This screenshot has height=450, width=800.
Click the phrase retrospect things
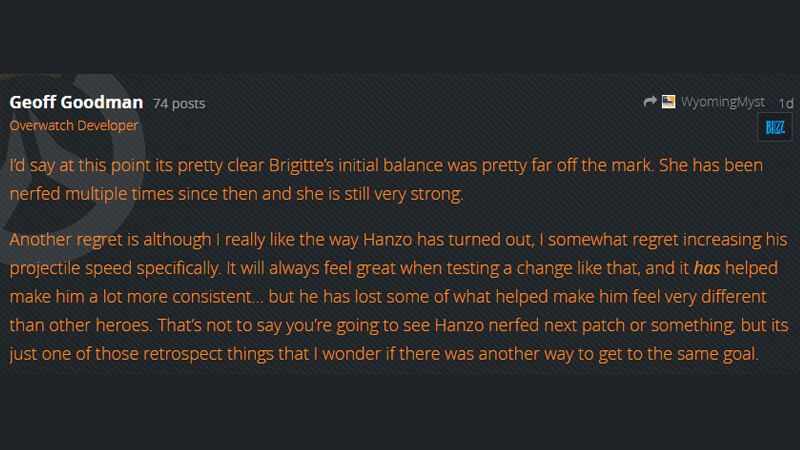click(208, 354)
